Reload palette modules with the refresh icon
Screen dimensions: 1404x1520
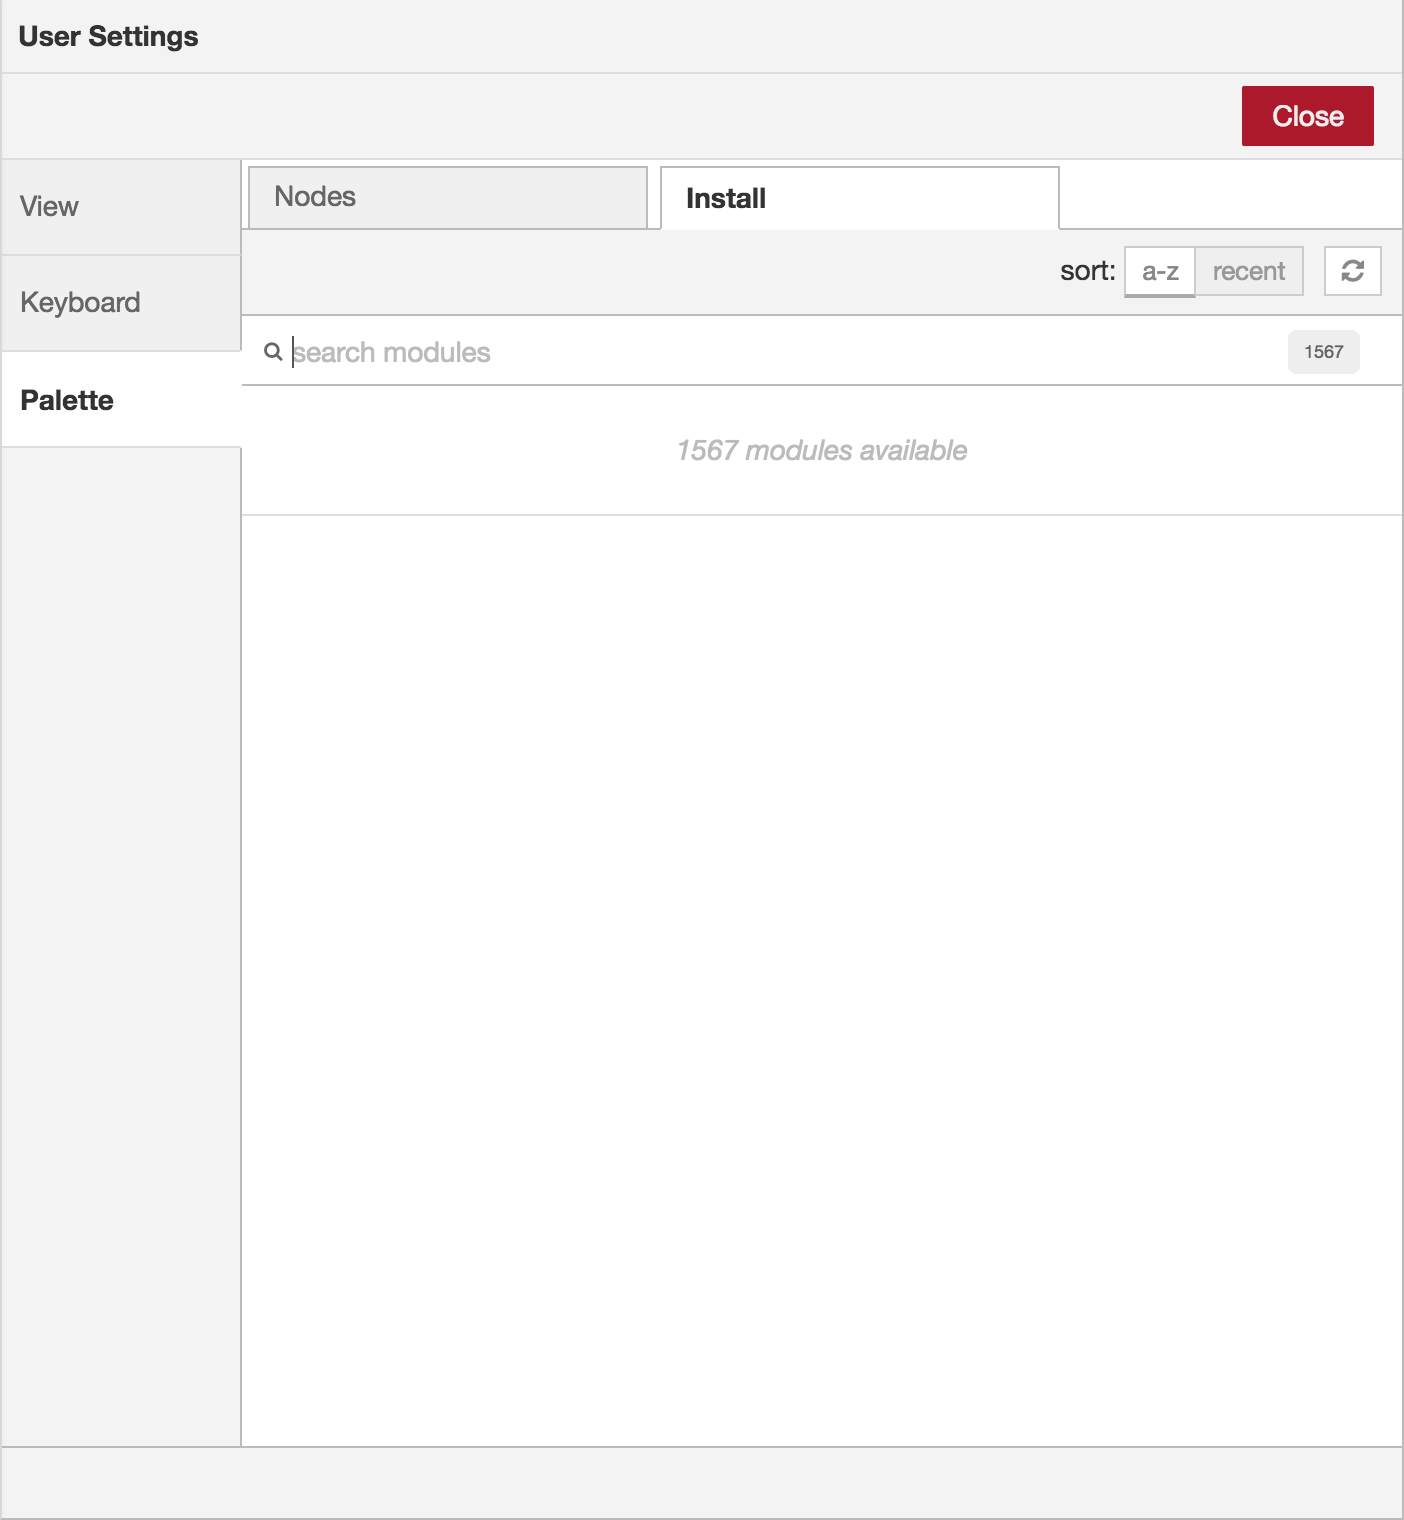click(x=1354, y=271)
